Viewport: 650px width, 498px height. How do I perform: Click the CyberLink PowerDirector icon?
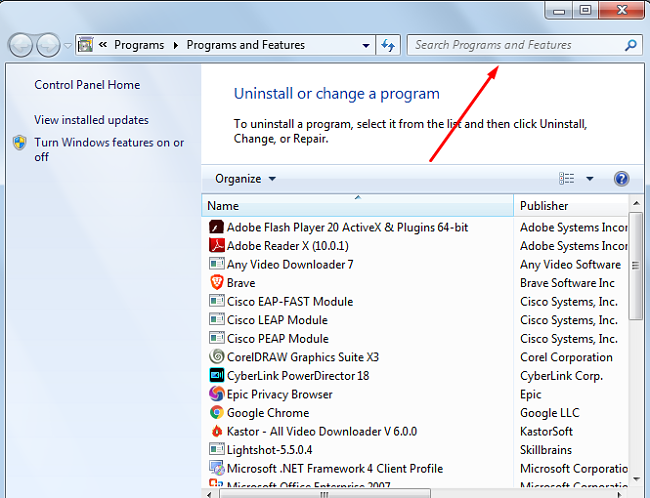click(x=216, y=375)
